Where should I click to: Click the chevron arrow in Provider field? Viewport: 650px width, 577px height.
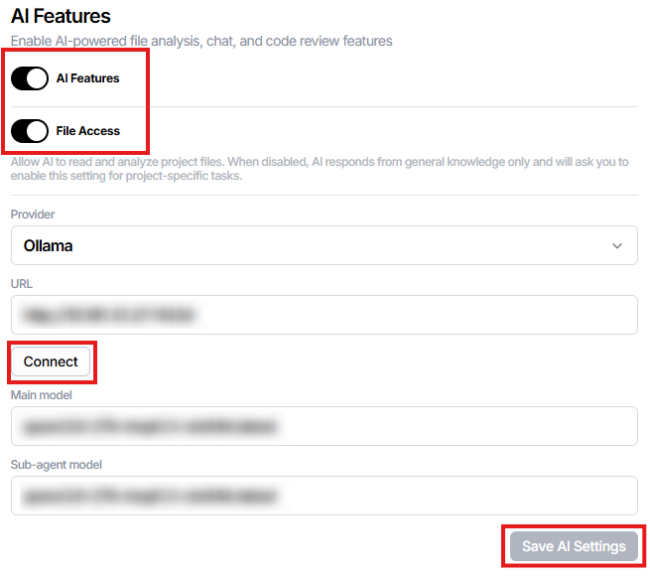[617, 246]
